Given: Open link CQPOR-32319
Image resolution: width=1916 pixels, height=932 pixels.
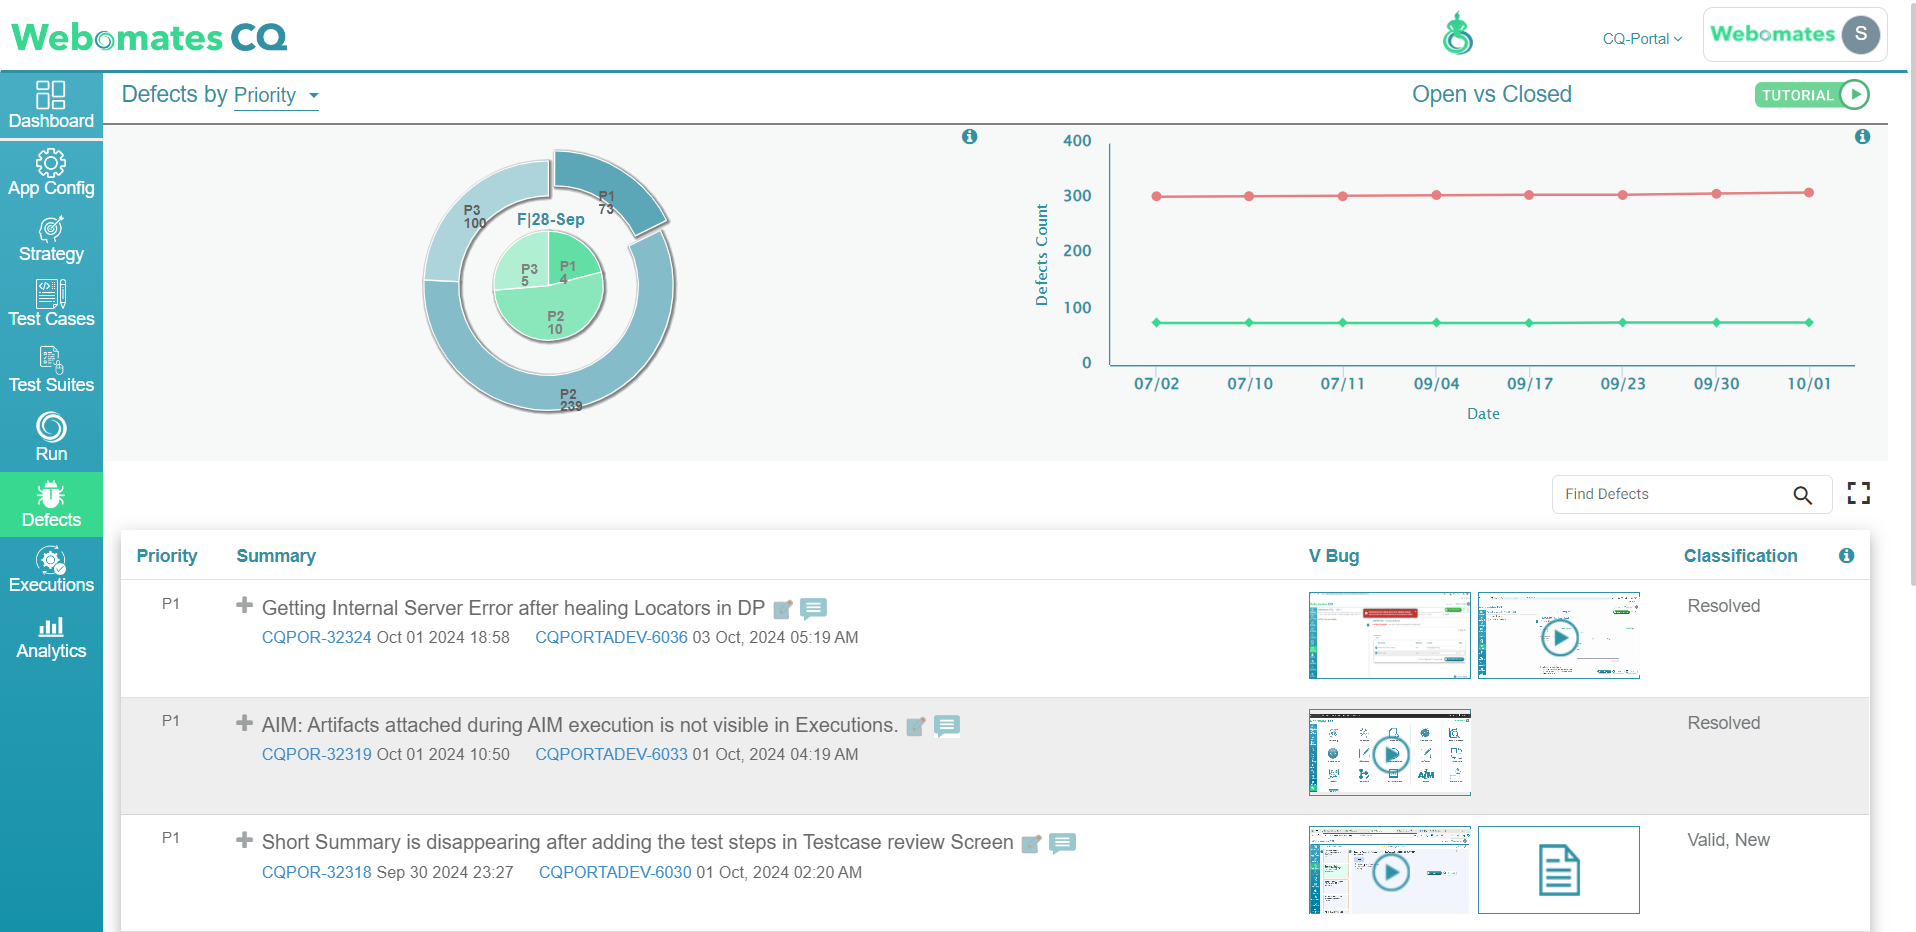Looking at the screenshot, I should coord(316,755).
